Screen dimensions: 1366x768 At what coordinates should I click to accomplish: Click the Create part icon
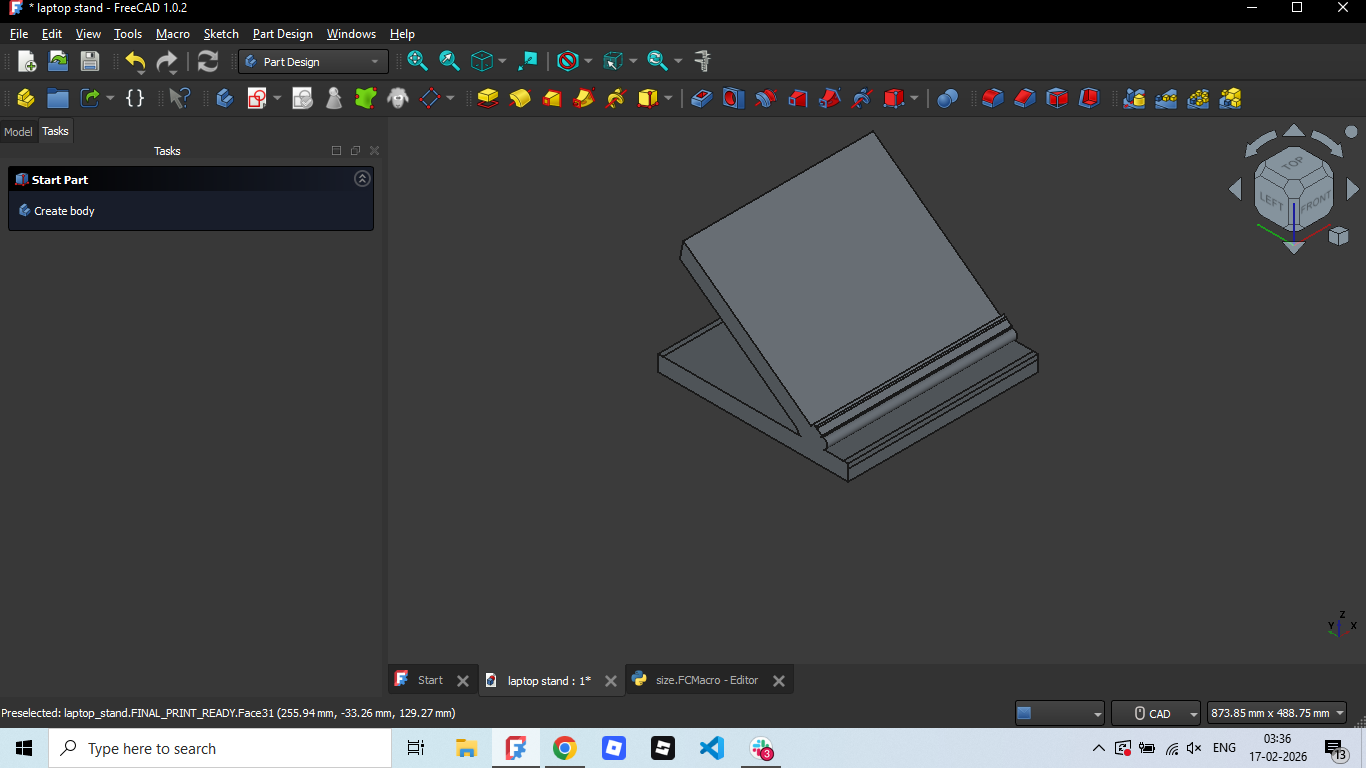26,98
